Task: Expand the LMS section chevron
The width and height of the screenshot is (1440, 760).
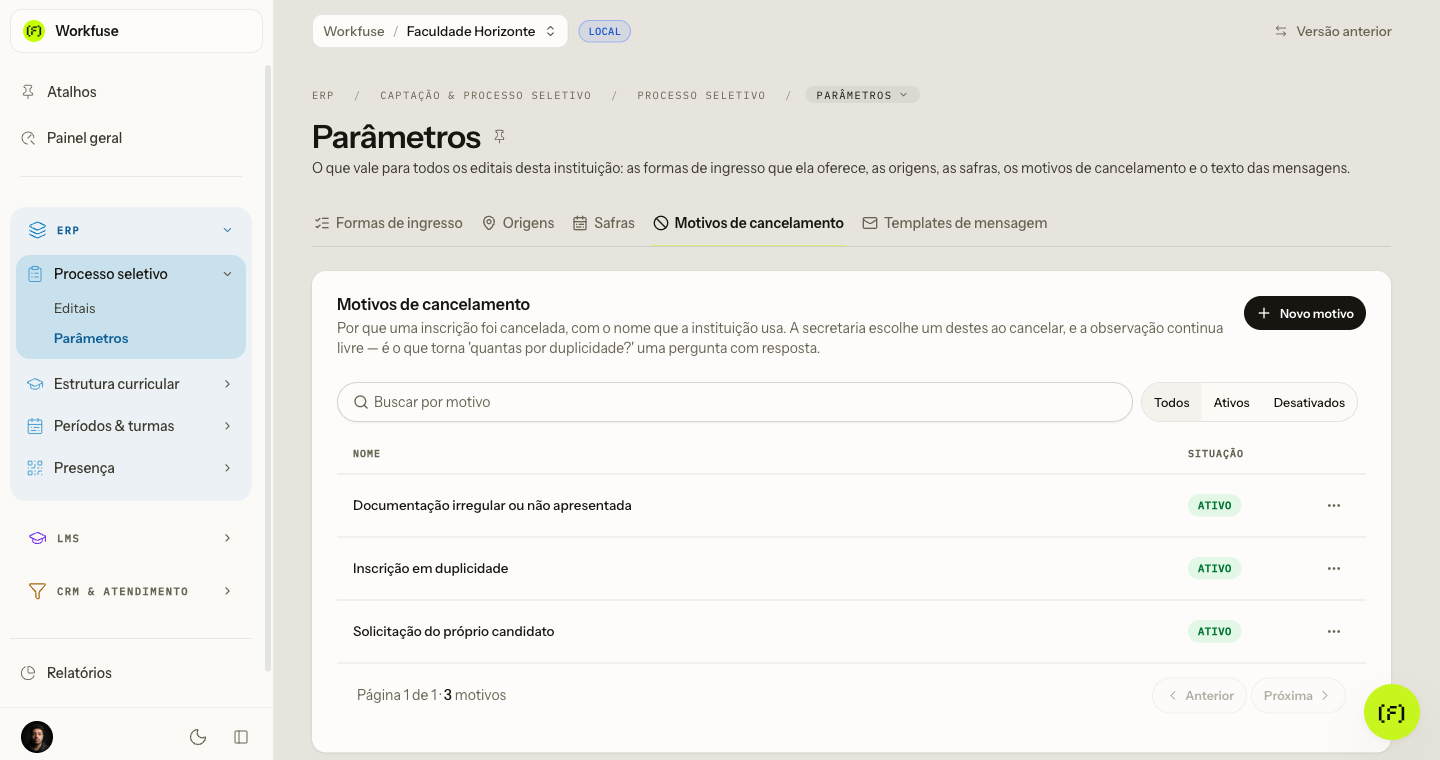Action: (228, 538)
